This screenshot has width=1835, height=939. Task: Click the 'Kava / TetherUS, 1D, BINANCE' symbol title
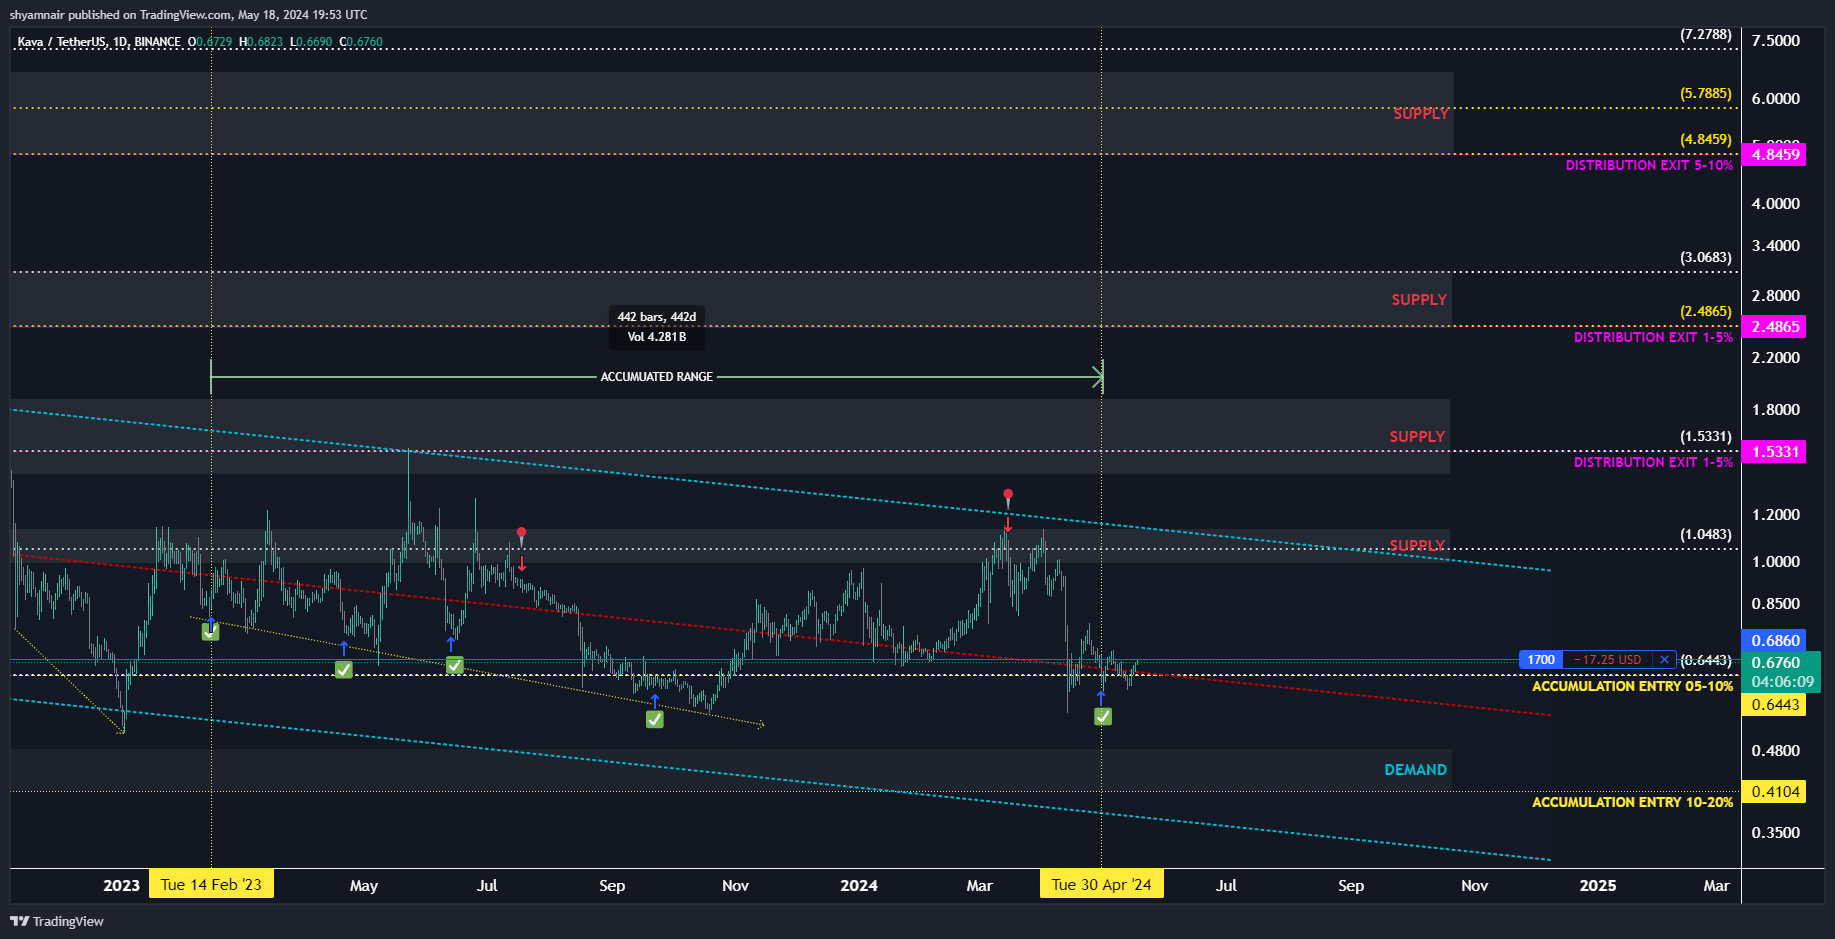pyautogui.click(x=99, y=42)
